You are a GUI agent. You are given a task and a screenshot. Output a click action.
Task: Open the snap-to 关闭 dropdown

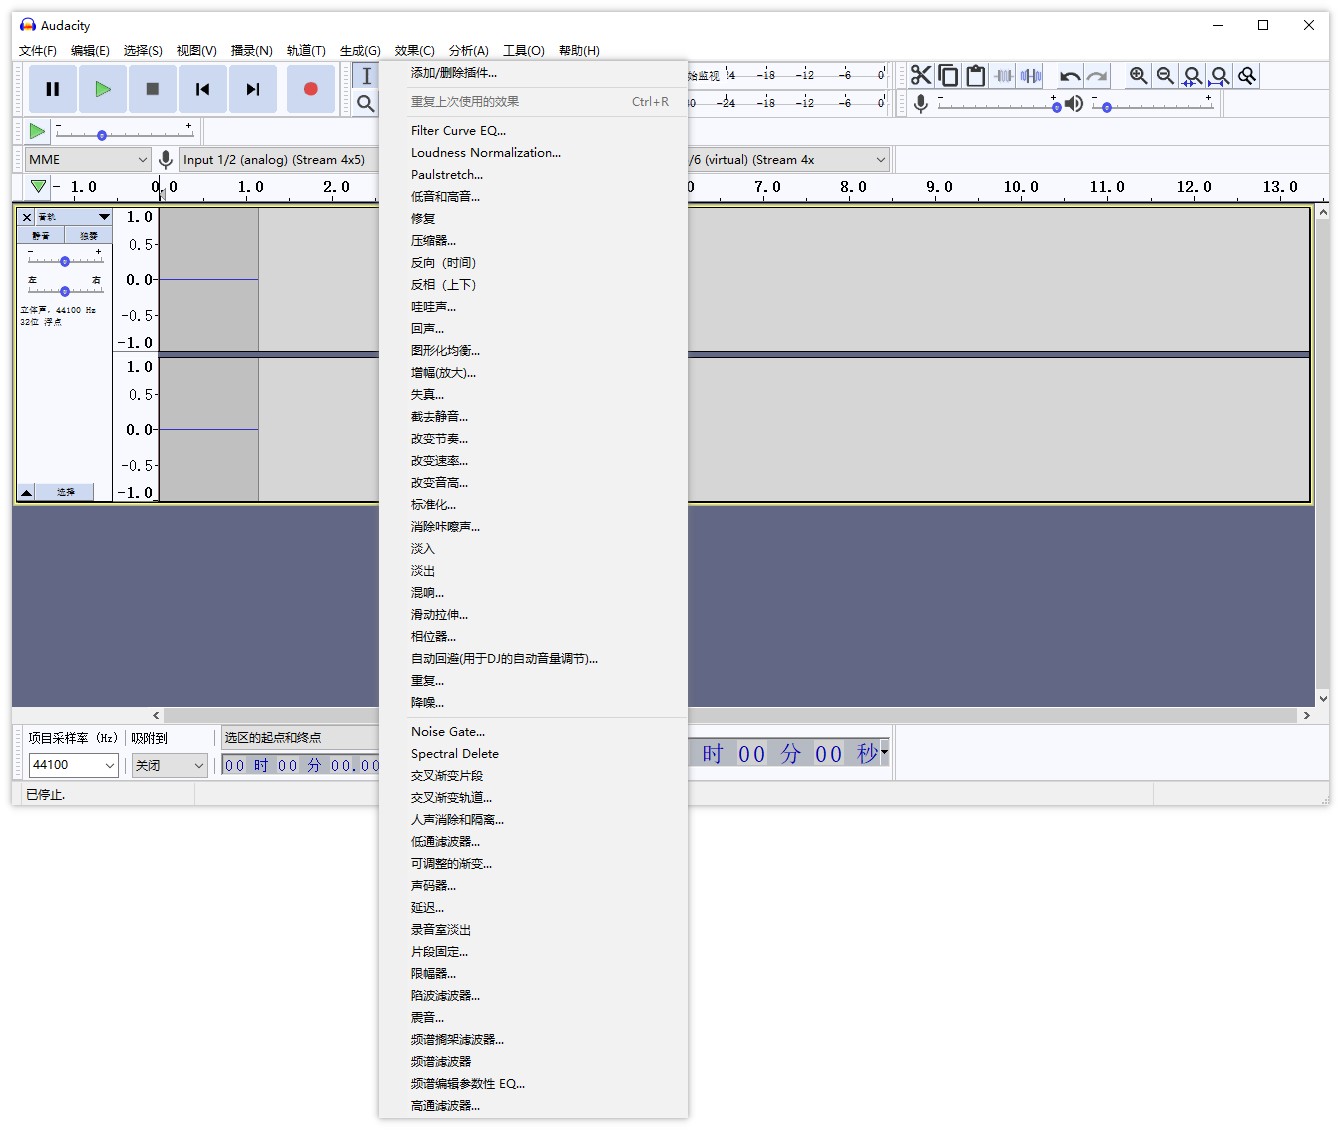click(170, 765)
